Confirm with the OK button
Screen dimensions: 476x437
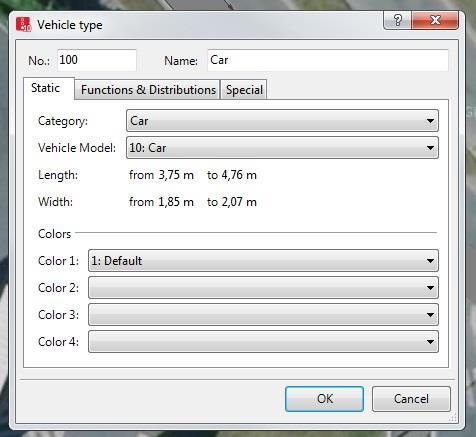click(324, 399)
